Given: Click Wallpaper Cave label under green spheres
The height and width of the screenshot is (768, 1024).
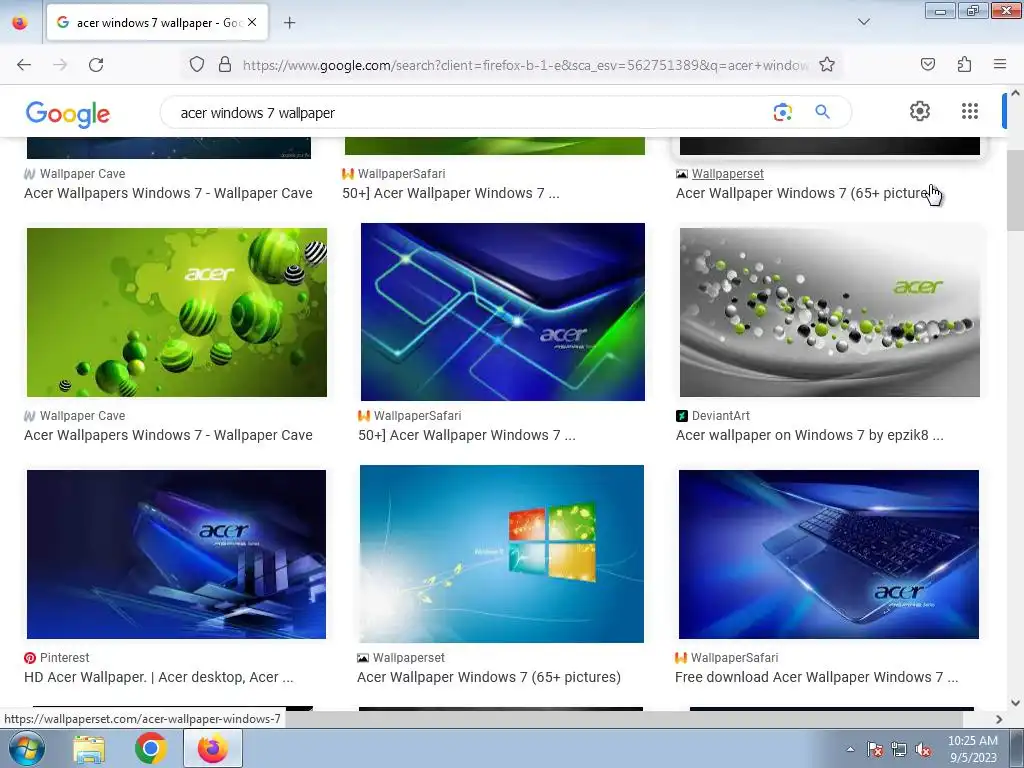Looking at the screenshot, I should click(82, 415).
